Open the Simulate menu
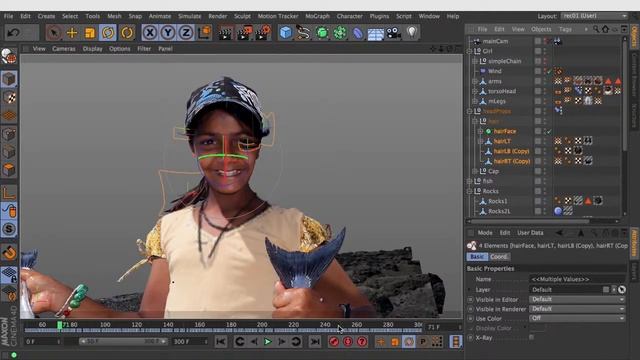640x360 pixels. (189, 16)
